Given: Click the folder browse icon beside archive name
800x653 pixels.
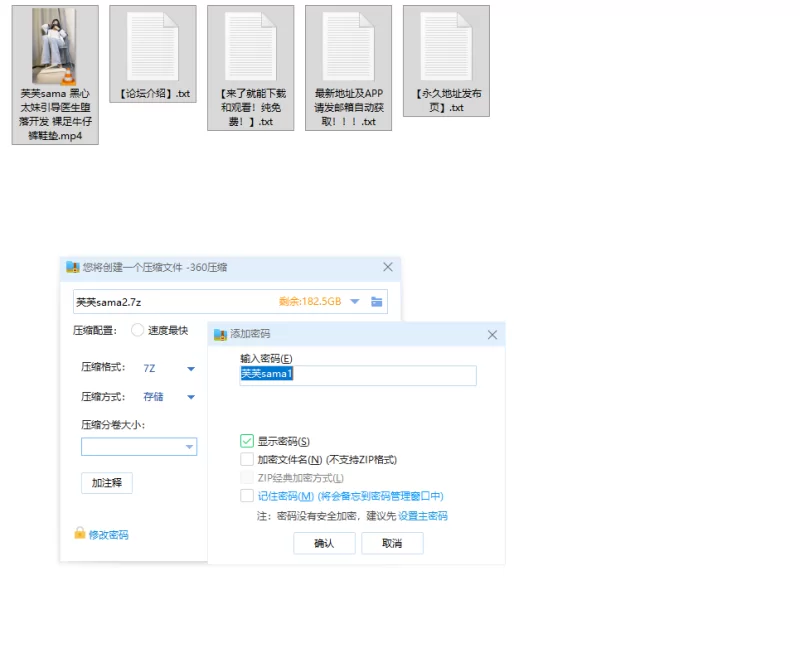Looking at the screenshot, I should click(377, 302).
